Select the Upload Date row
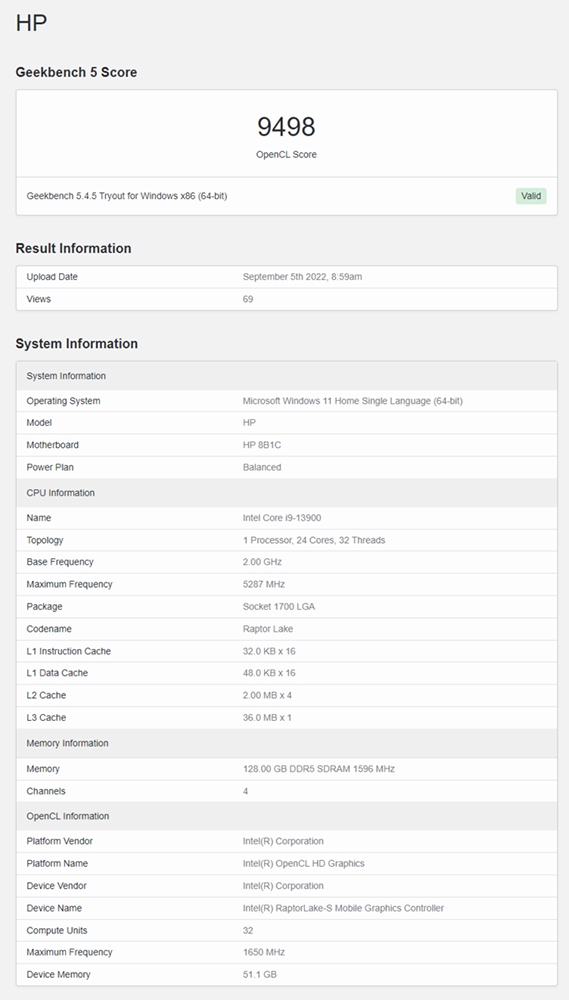Viewport: 569px width, 1000px height. (286, 277)
